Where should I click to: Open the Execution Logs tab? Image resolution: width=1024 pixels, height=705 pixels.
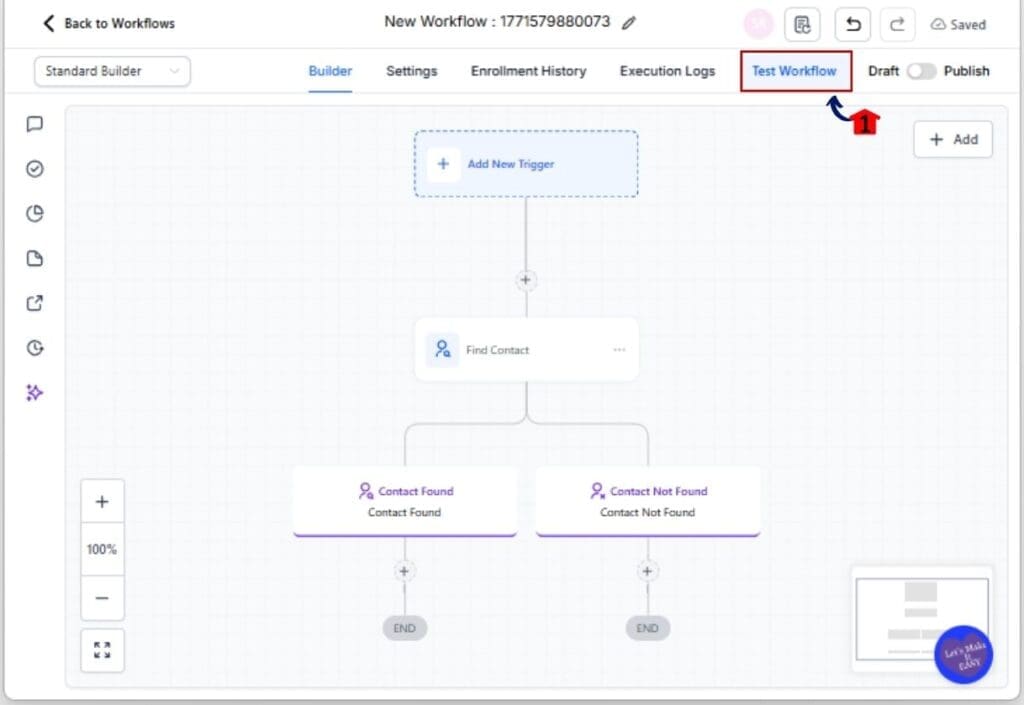tap(667, 71)
